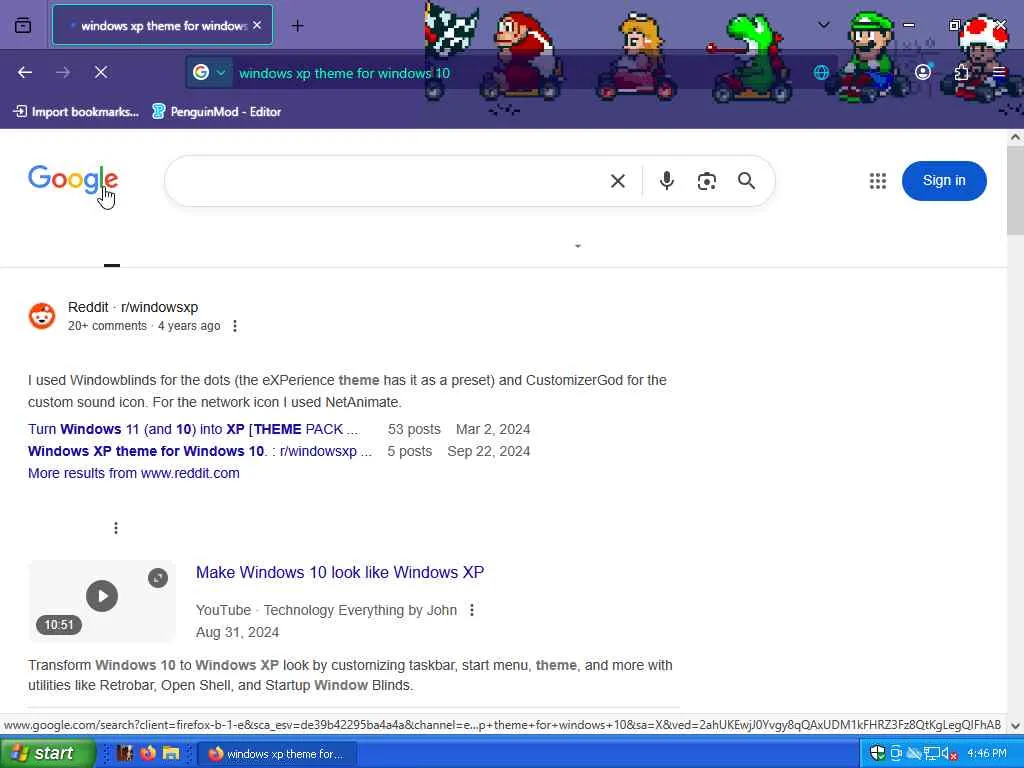Open Turn Windows 11 into XP link
The image size is (1024, 768).
coord(193,429)
